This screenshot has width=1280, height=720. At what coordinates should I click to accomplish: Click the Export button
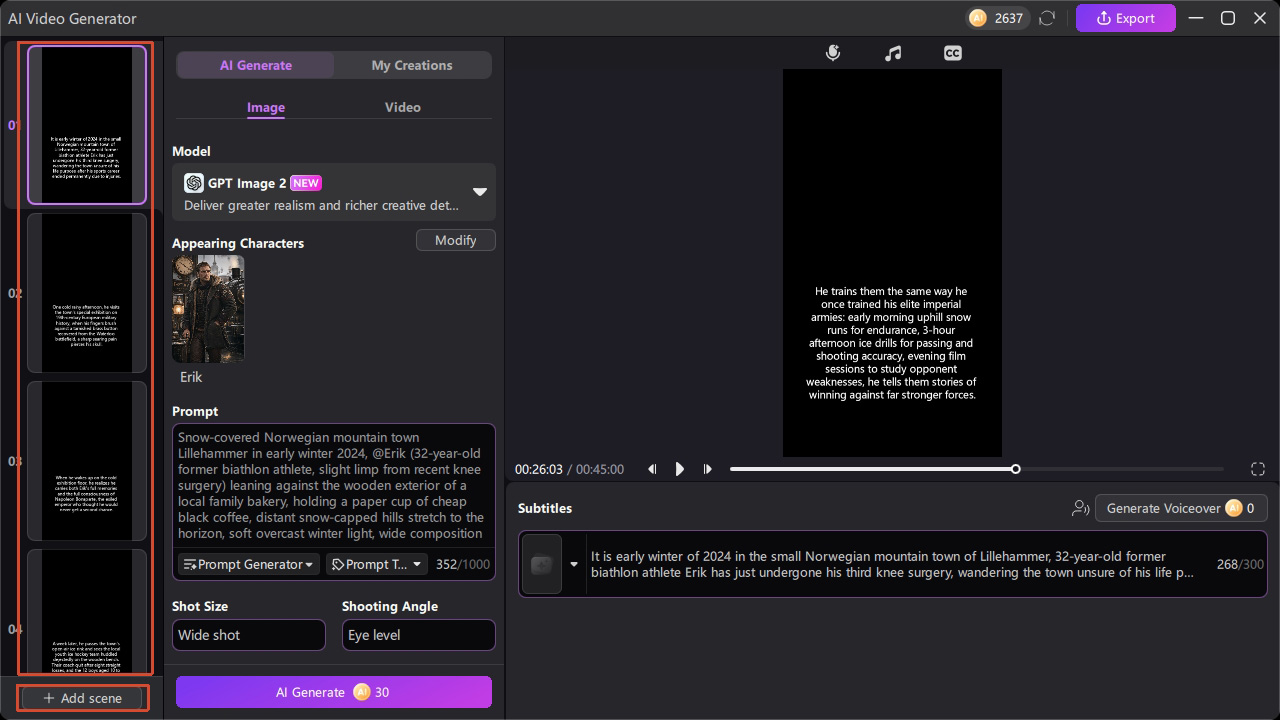click(x=1126, y=18)
